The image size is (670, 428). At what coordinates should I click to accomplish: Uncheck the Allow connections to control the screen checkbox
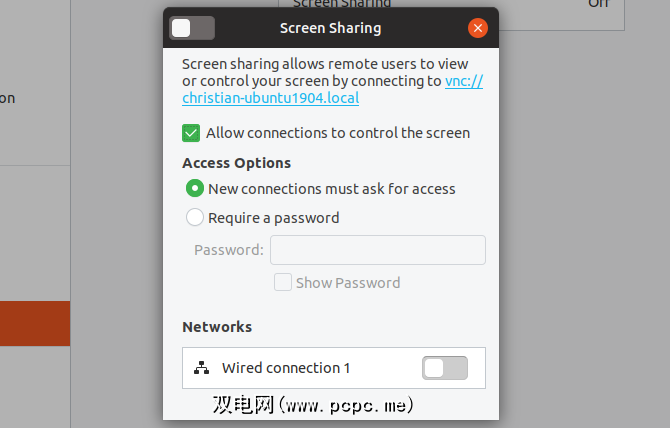[191, 133]
